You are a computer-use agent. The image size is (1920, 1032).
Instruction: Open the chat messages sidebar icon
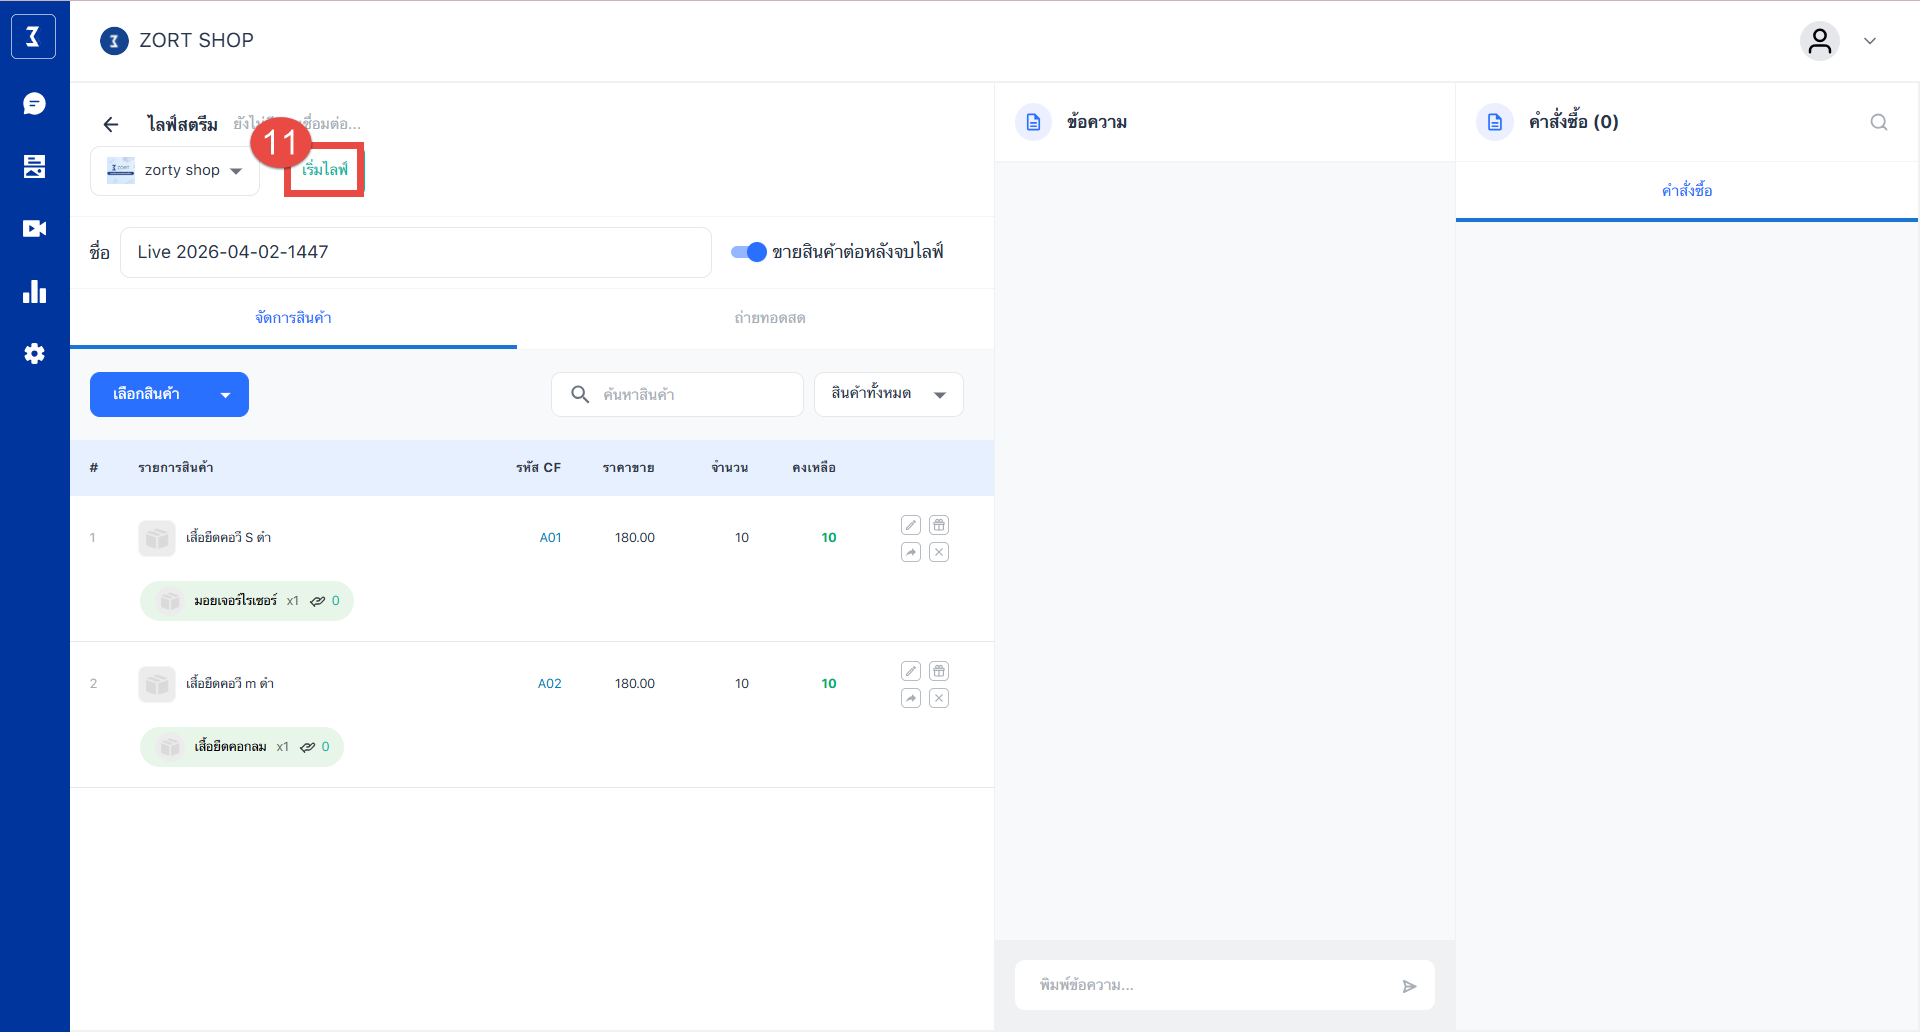point(34,104)
